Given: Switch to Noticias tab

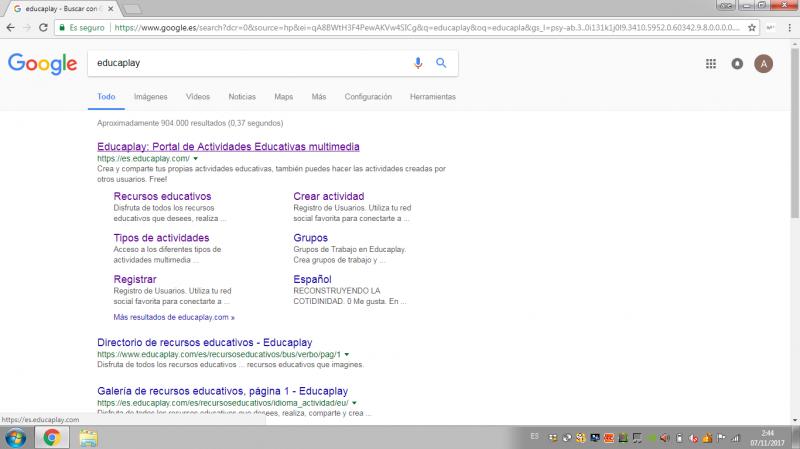Looking at the screenshot, I should [x=242, y=96].
